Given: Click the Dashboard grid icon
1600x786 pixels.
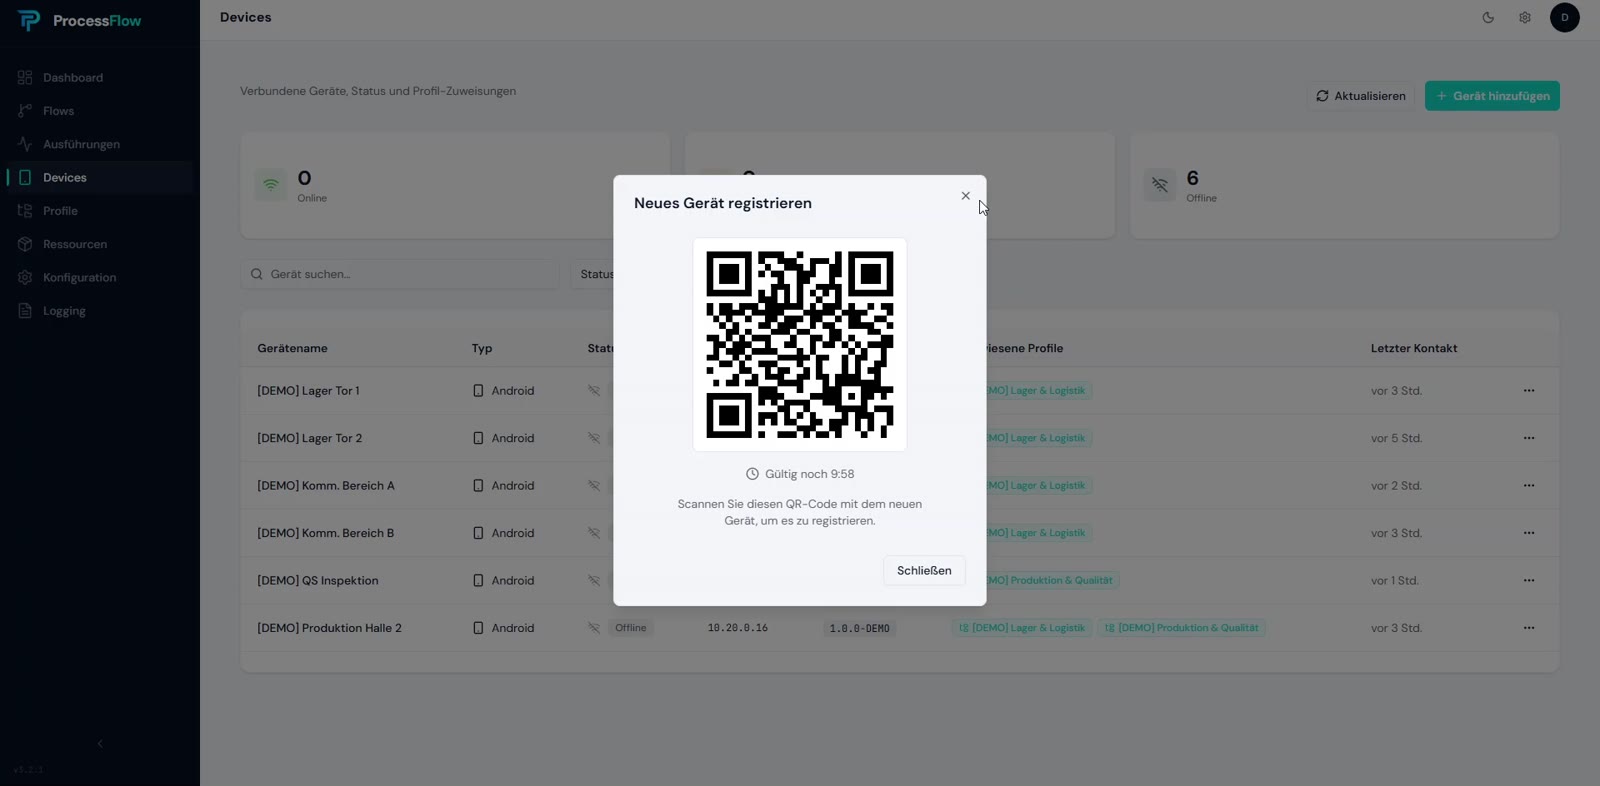Looking at the screenshot, I should tap(25, 78).
